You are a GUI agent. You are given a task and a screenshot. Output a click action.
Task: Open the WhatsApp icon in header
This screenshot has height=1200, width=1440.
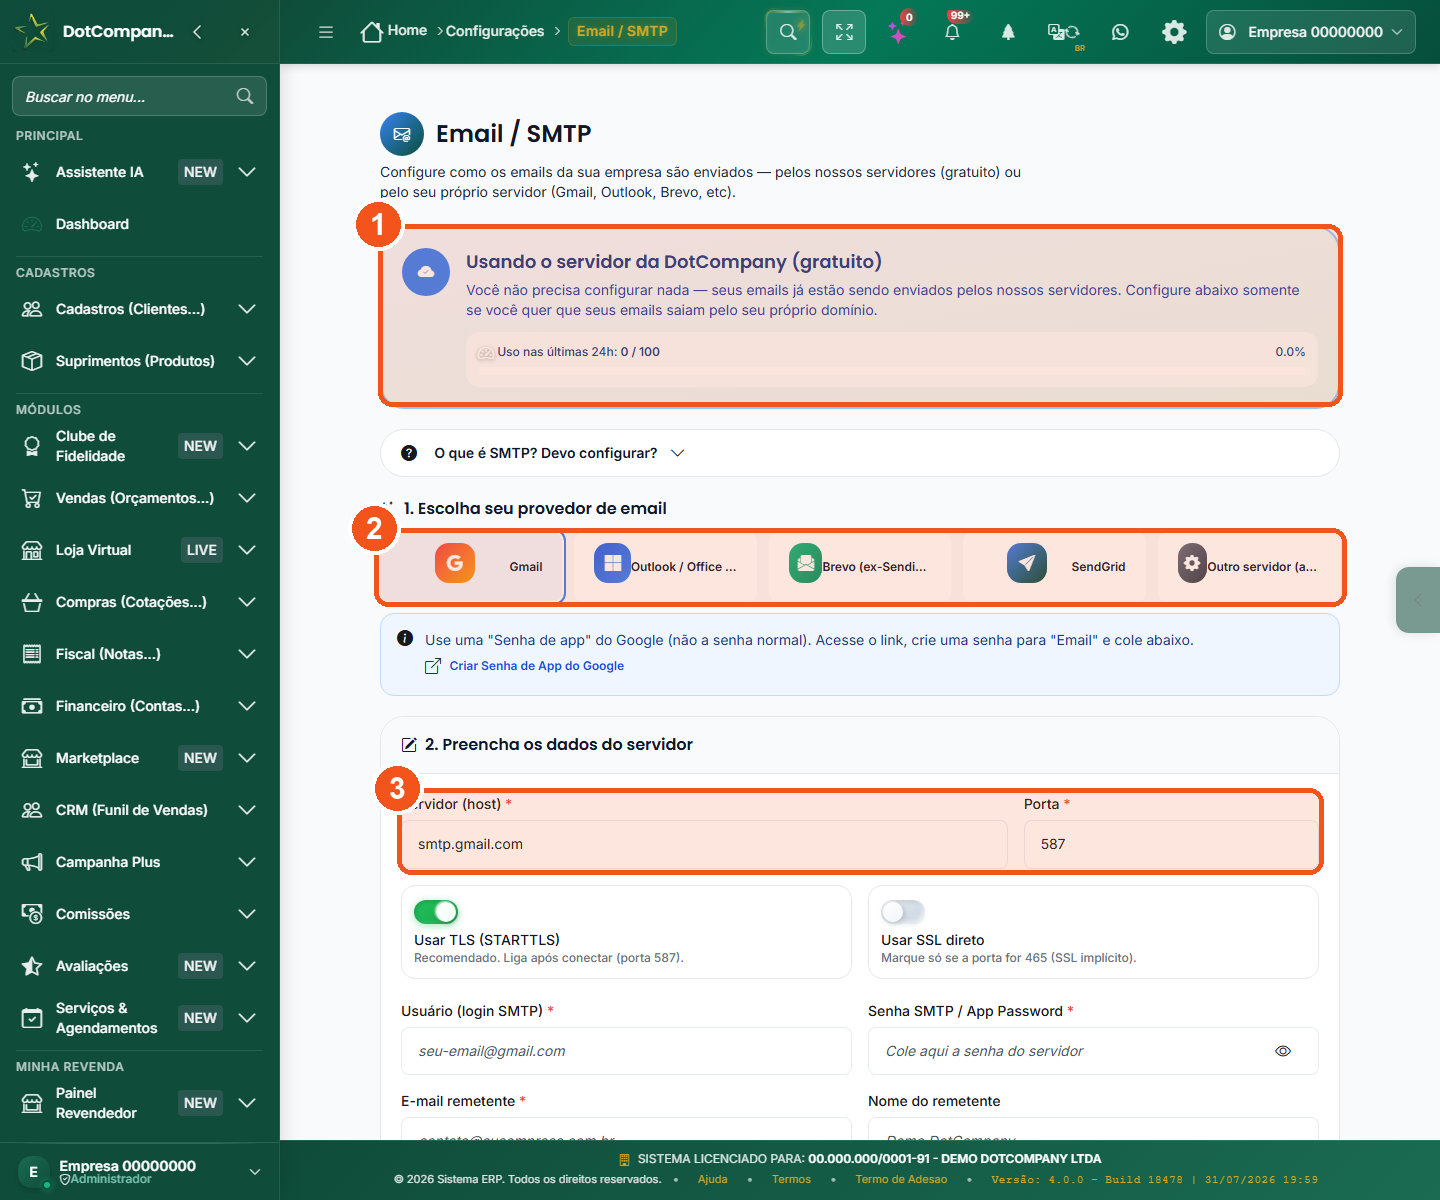(x=1120, y=32)
